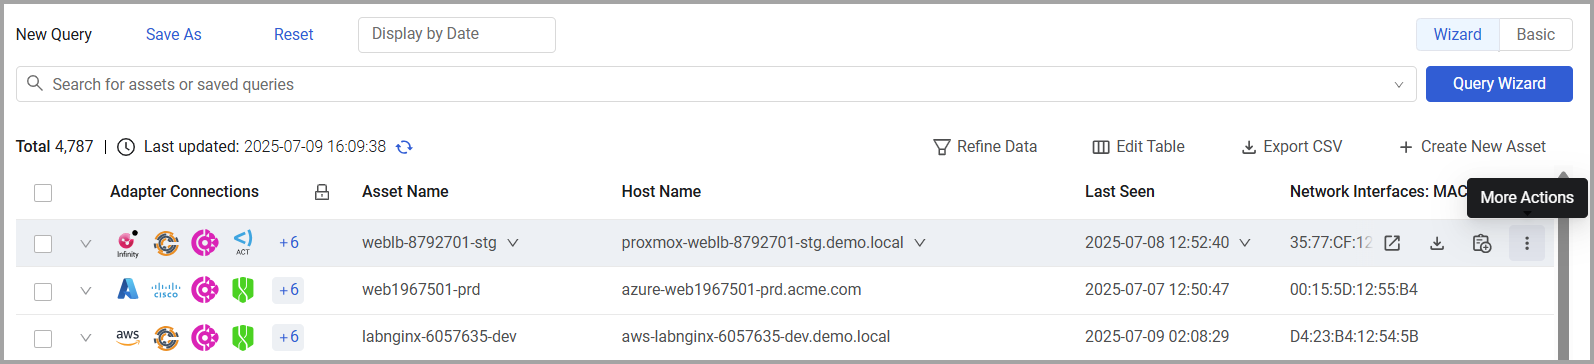Click the More Actions three-dot icon
The width and height of the screenshot is (1594, 364).
[1526, 243]
